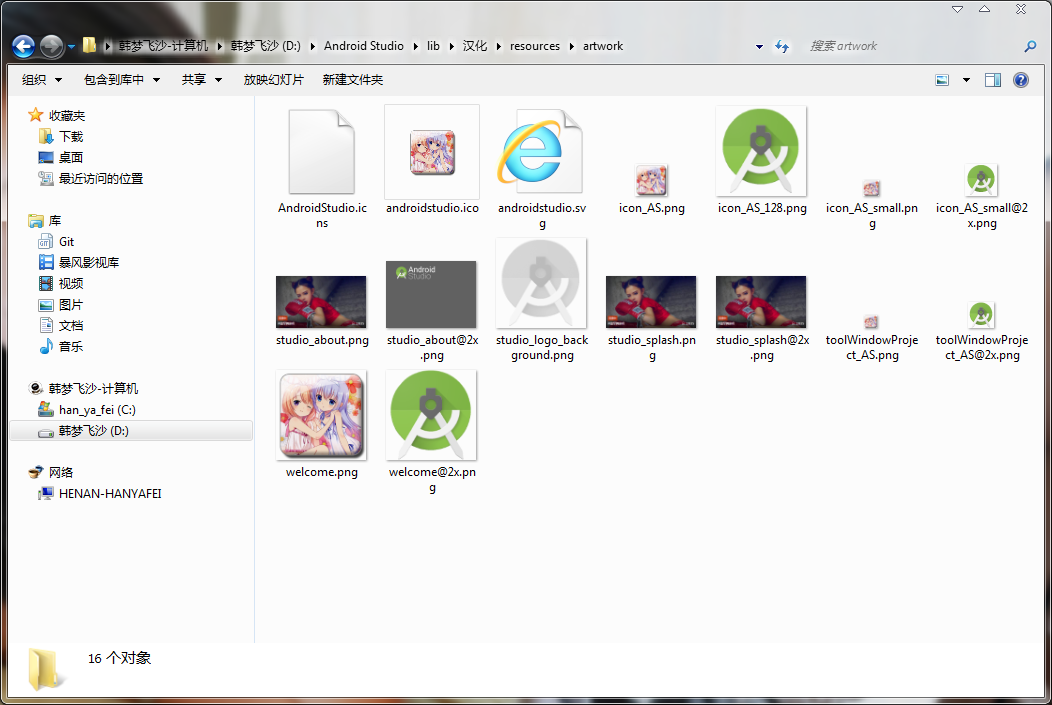Click the change view icon
This screenshot has height=705, width=1052.
[942, 80]
